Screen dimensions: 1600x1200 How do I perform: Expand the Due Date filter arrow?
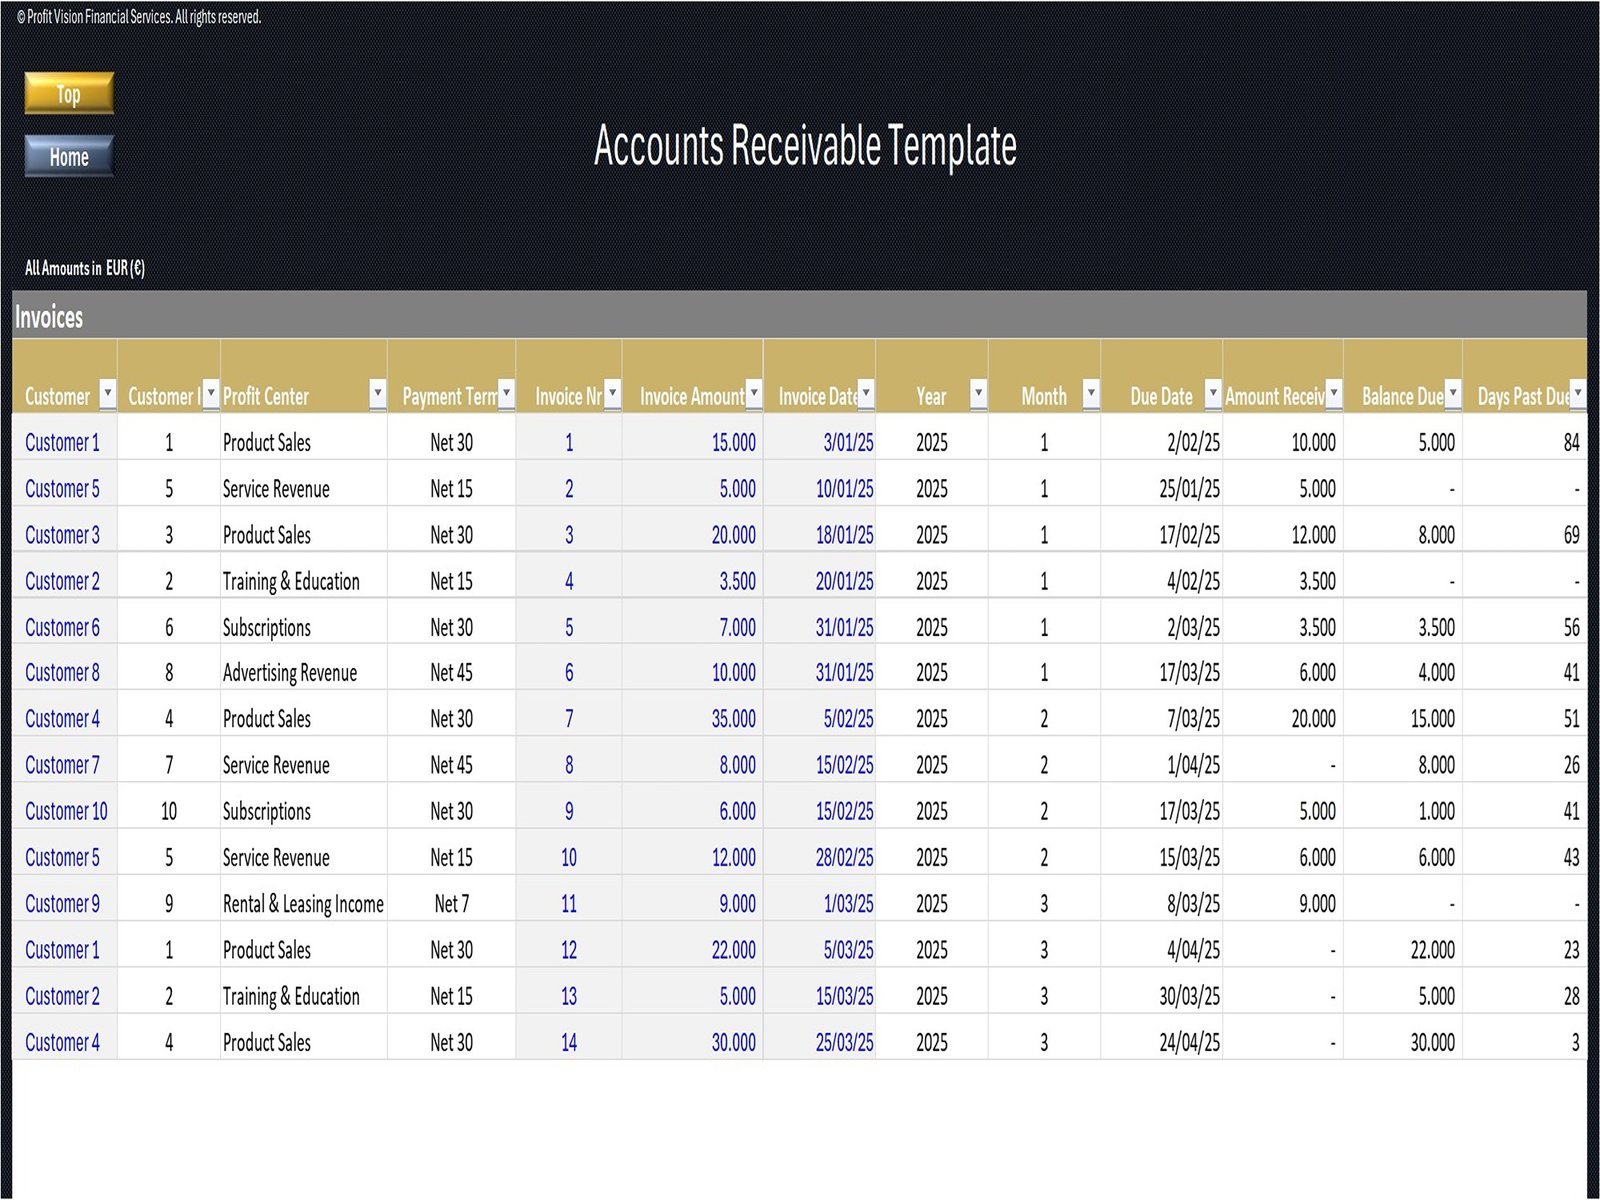(x=1212, y=394)
